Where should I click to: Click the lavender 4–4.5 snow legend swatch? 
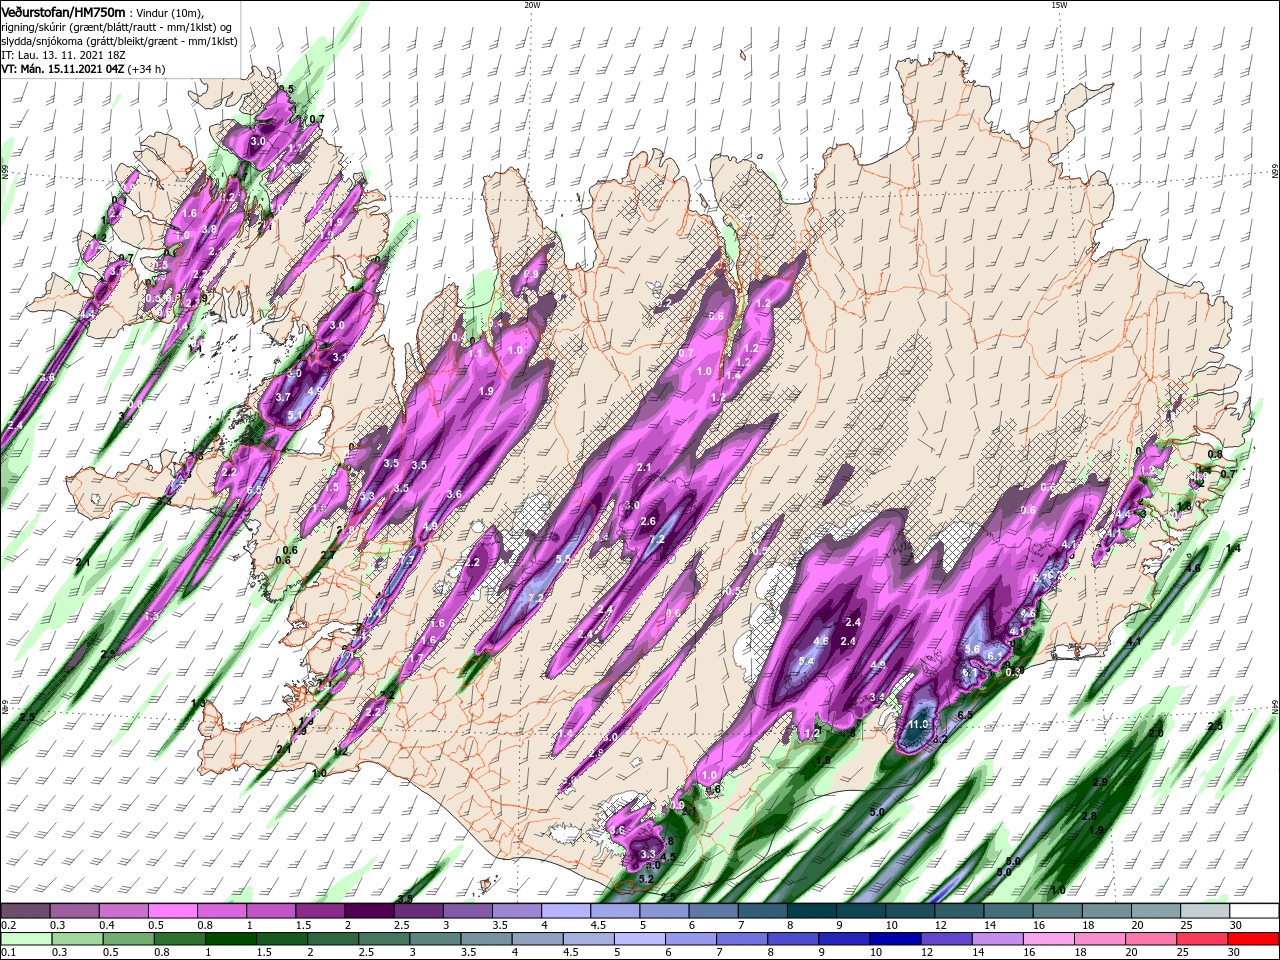[566, 911]
